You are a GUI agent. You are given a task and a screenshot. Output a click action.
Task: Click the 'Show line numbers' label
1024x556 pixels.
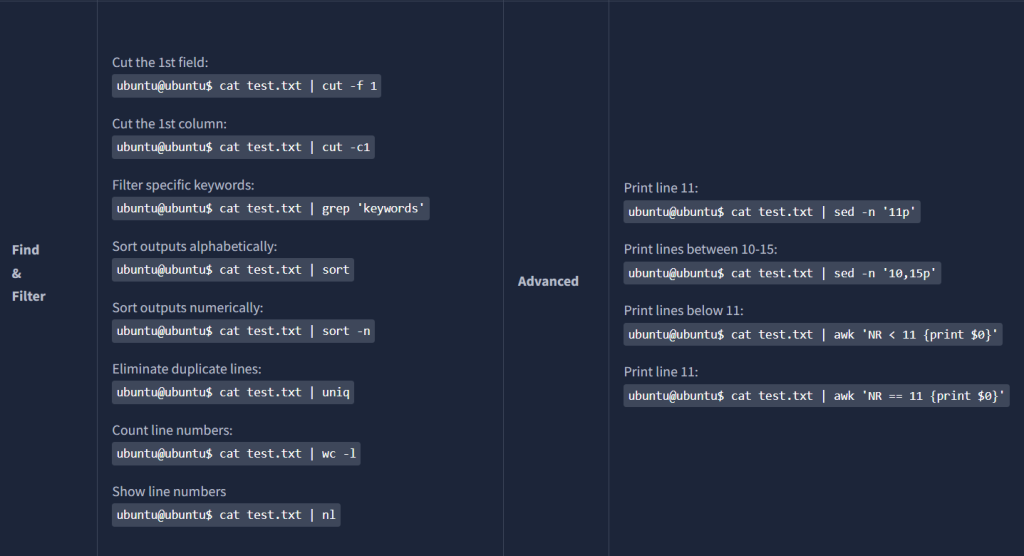pos(169,491)
